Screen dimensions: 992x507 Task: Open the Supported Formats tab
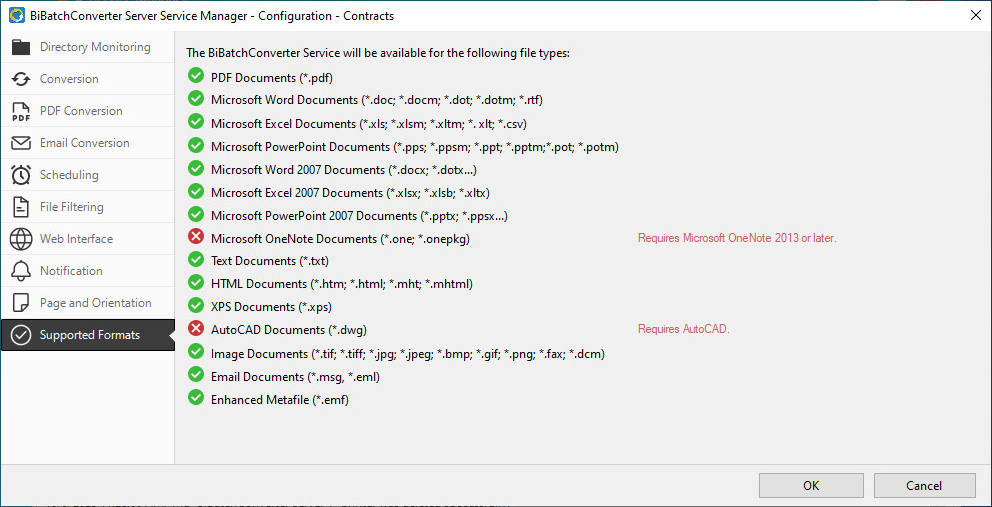(x=89, y=335)
